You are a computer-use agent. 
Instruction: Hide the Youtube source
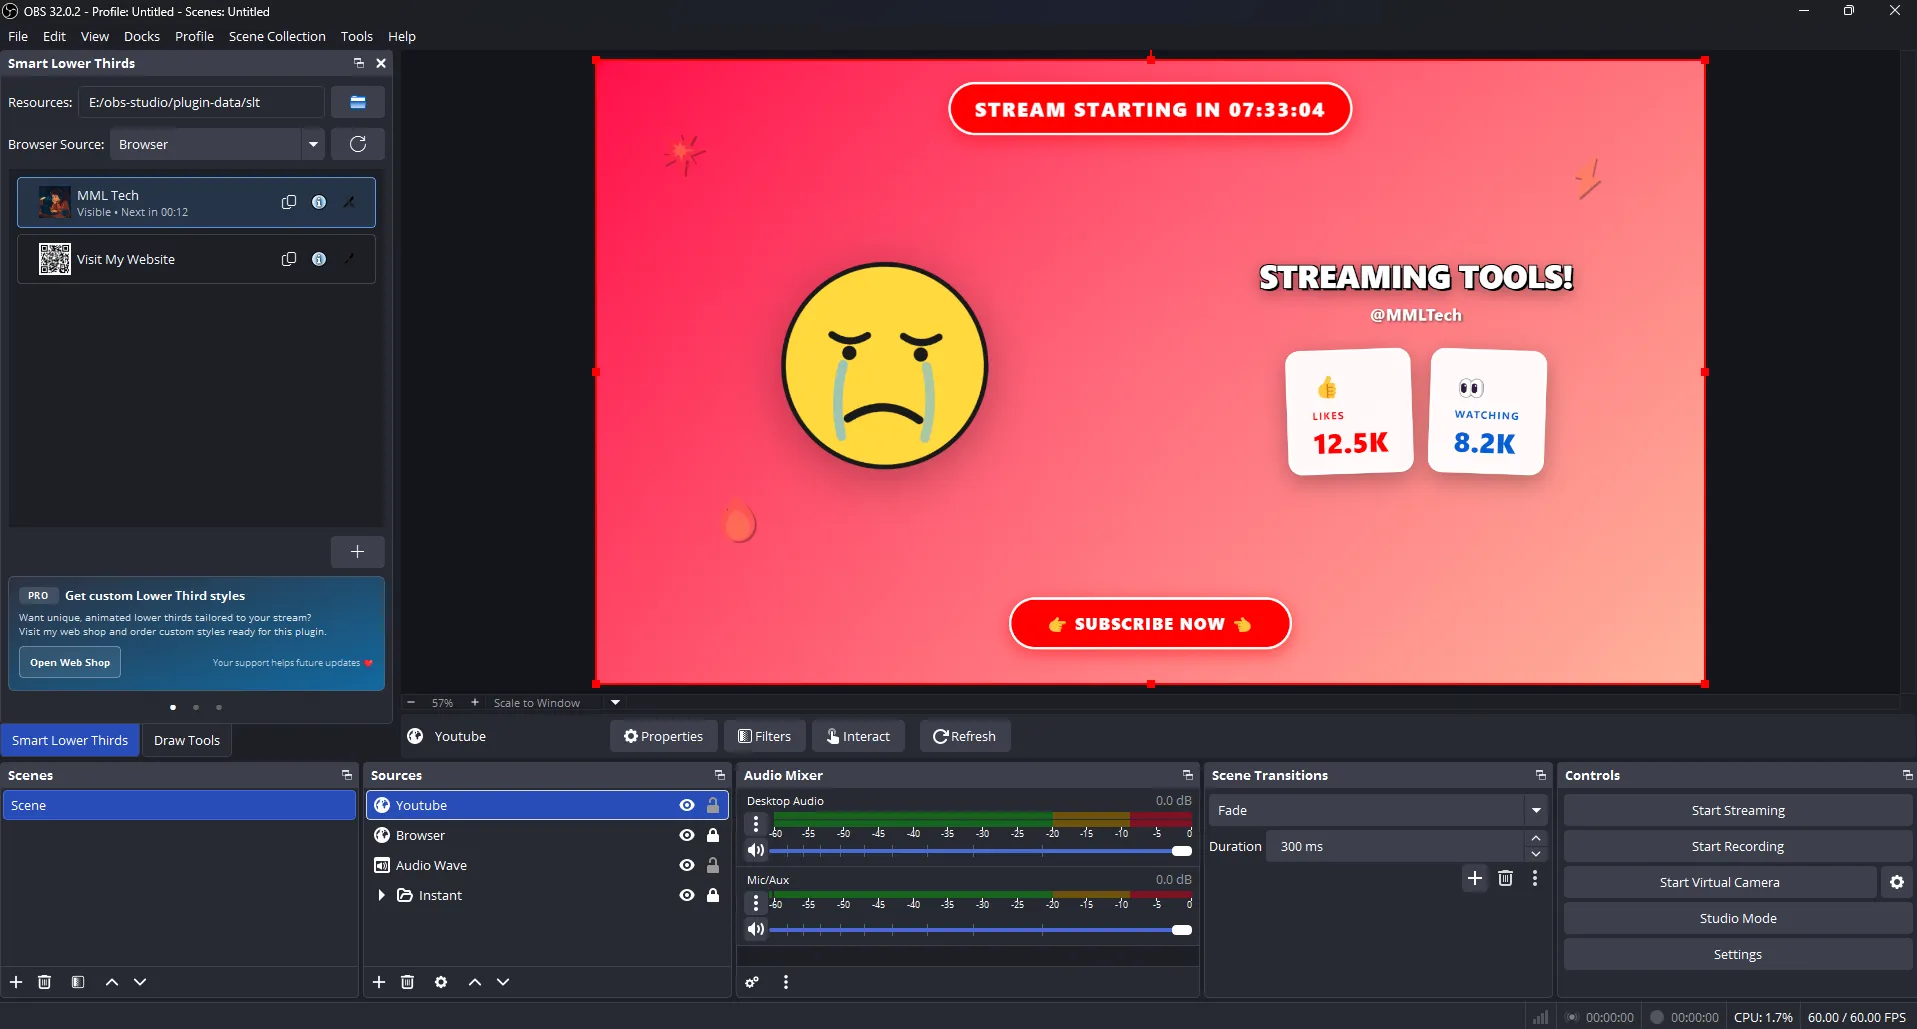click(685, 804)
